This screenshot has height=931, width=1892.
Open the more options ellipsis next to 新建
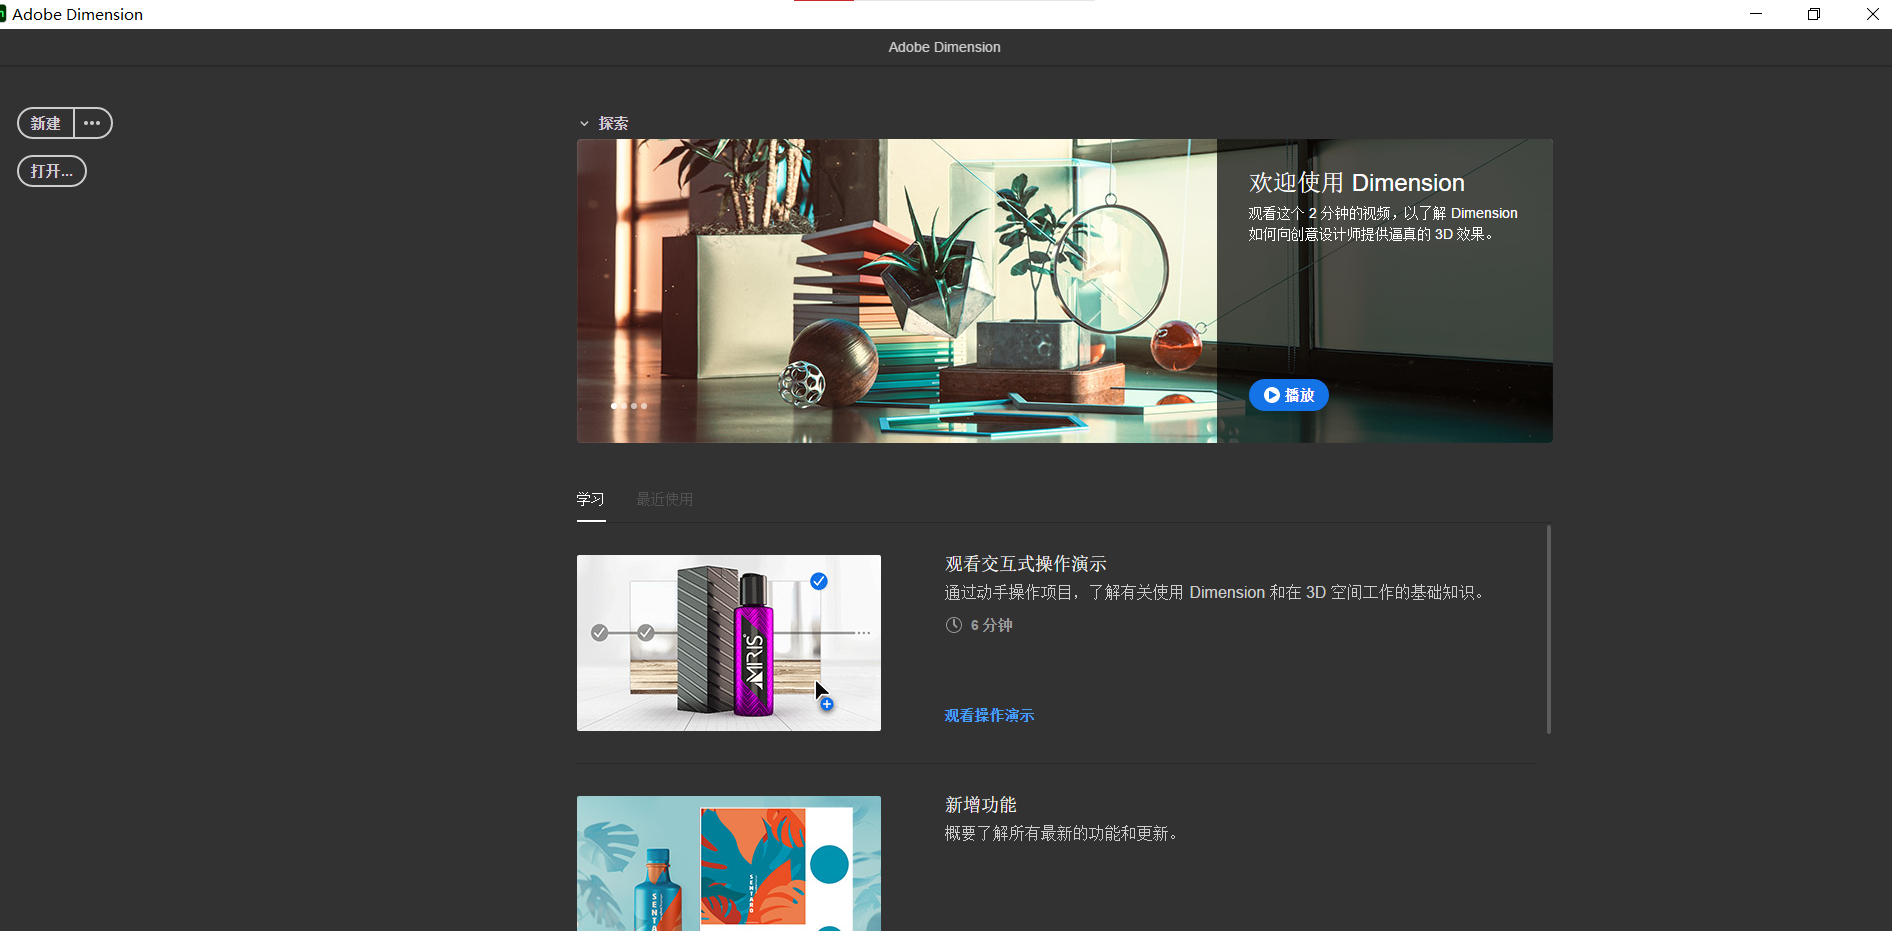(x=93, y=123)
